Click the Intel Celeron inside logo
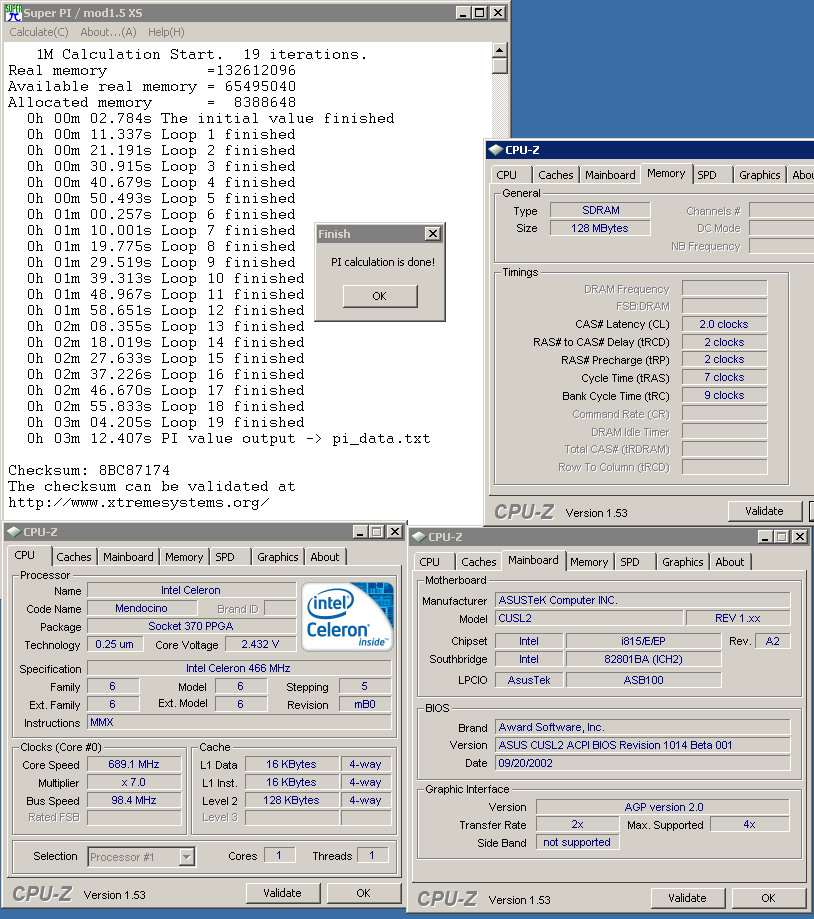Viewport: 814px width, 919px height. (348, 615)
